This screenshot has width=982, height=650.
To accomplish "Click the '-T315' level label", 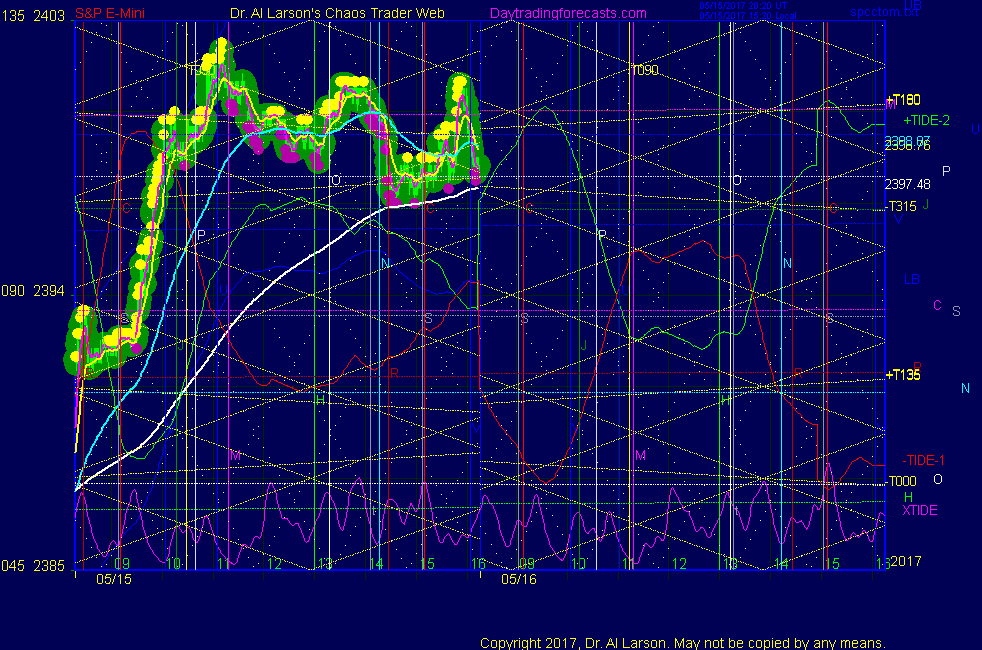I will (901, 207).
